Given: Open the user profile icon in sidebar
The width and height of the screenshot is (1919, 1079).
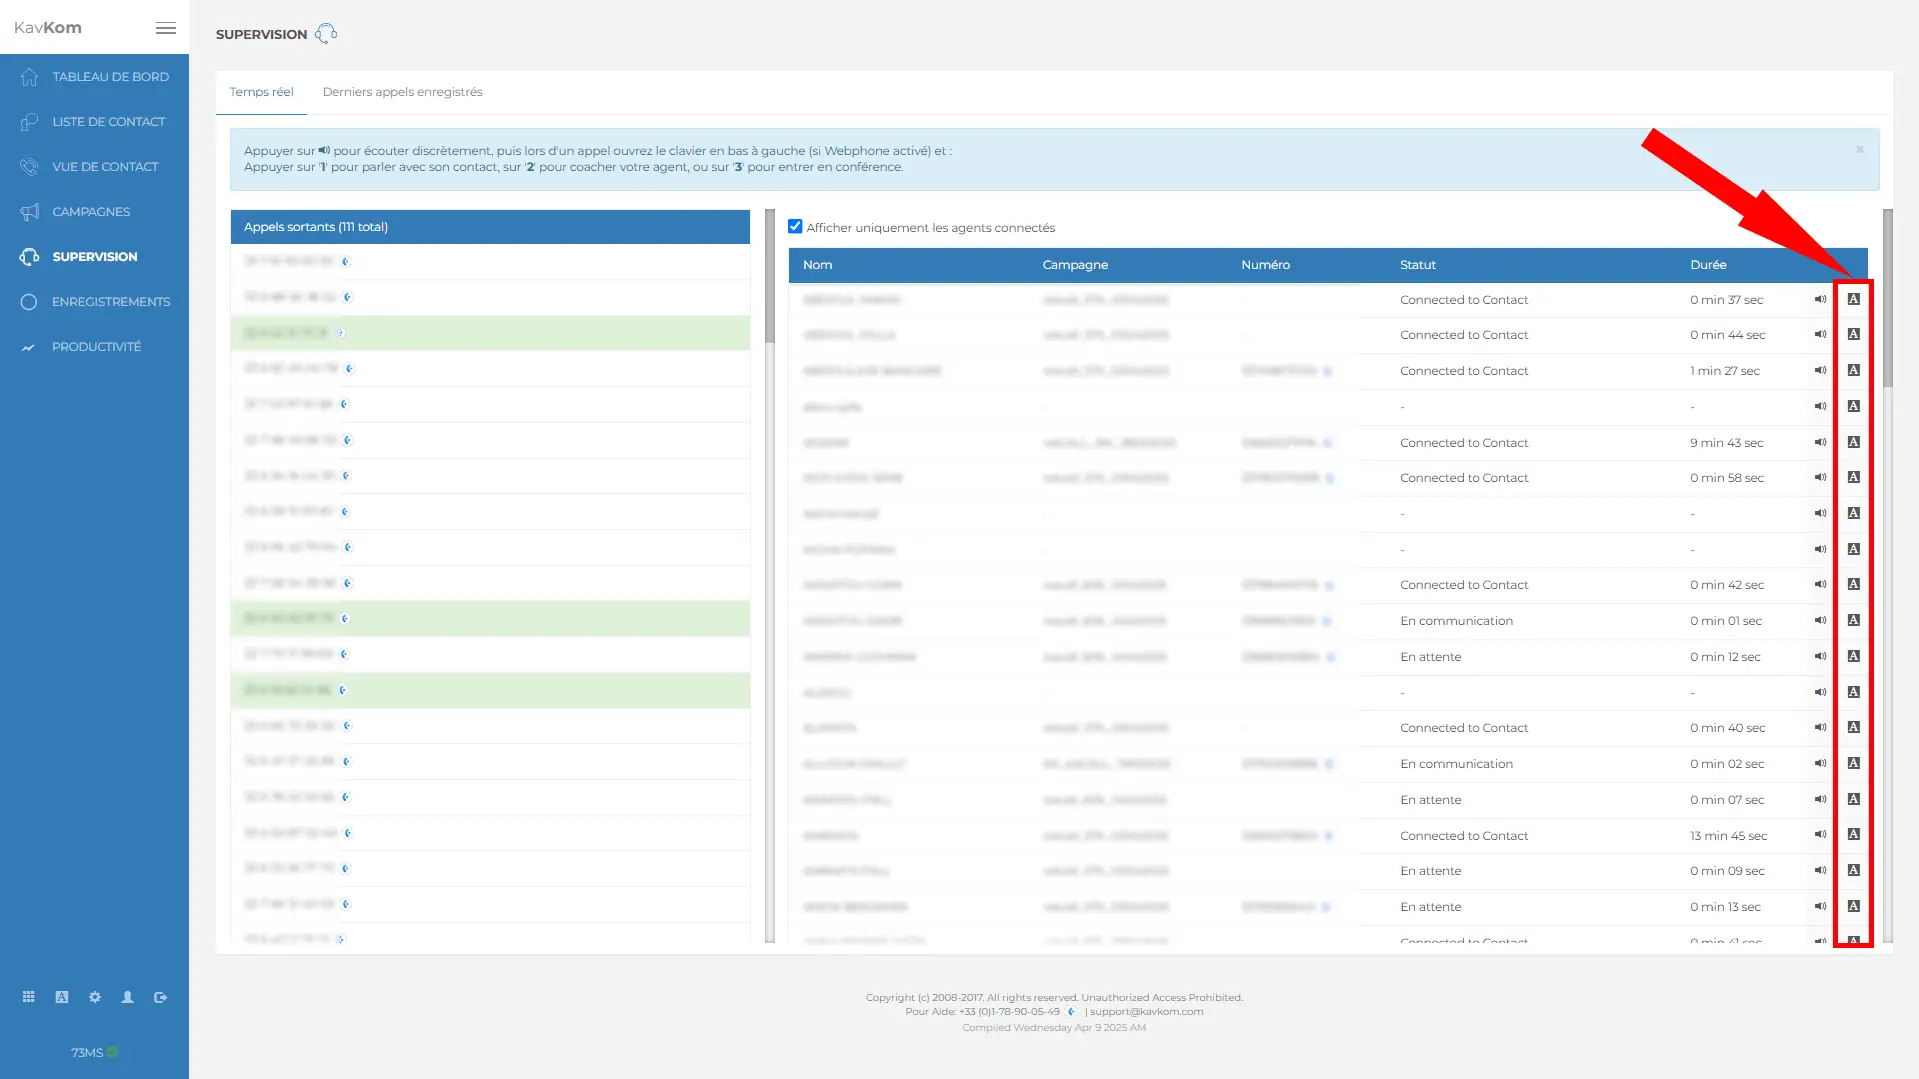Looking at the screenshot, I should pos(128,997).
